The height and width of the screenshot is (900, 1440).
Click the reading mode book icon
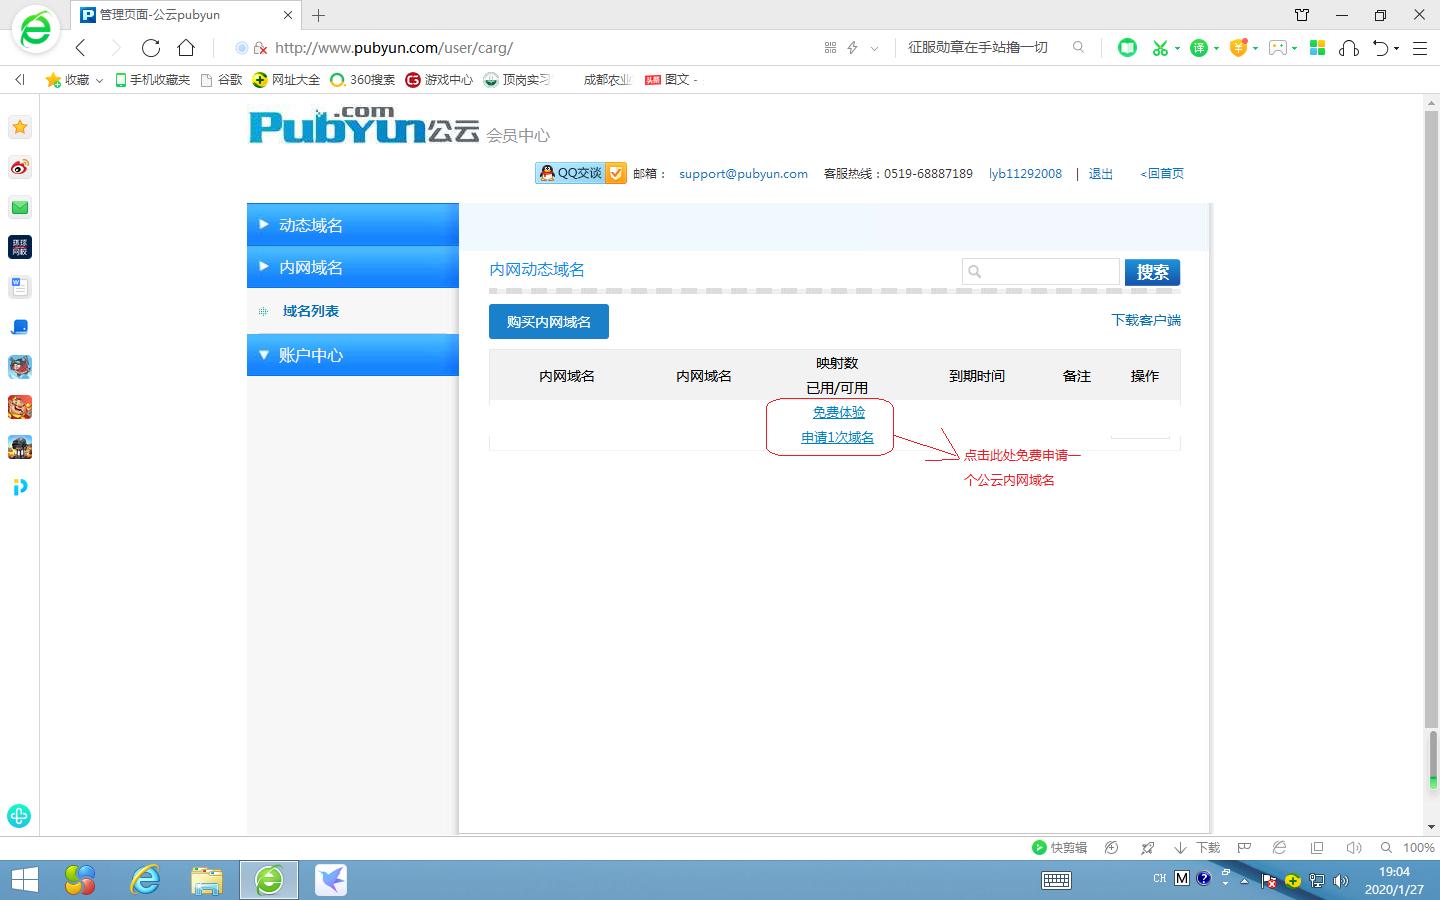(x=1127, y=47)
